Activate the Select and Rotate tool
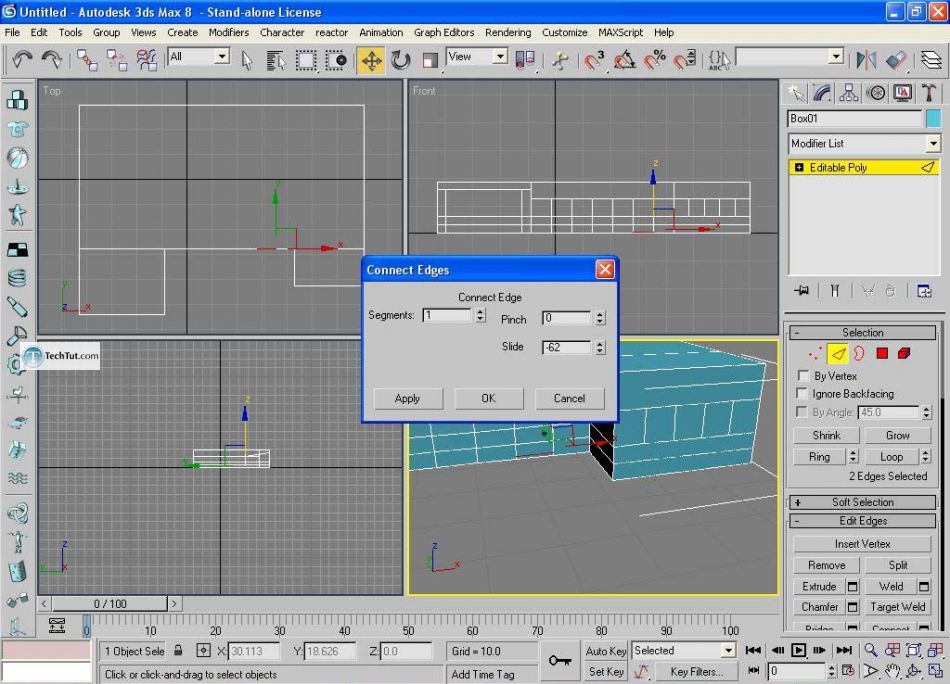The image size is (950, 684). point(400,60)
